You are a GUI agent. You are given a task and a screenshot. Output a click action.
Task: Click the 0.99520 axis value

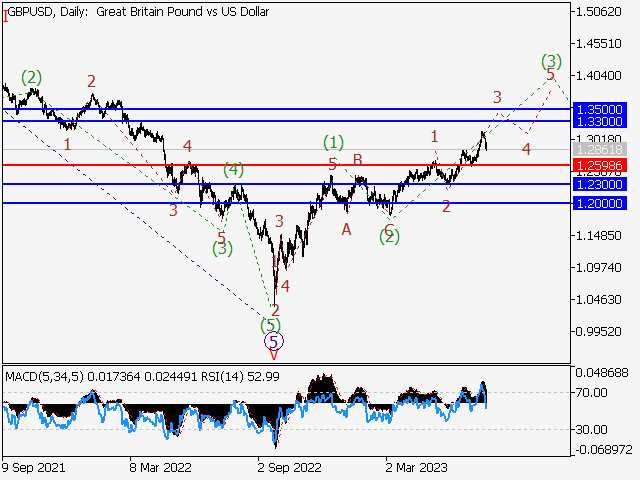[x=598, y=331]
